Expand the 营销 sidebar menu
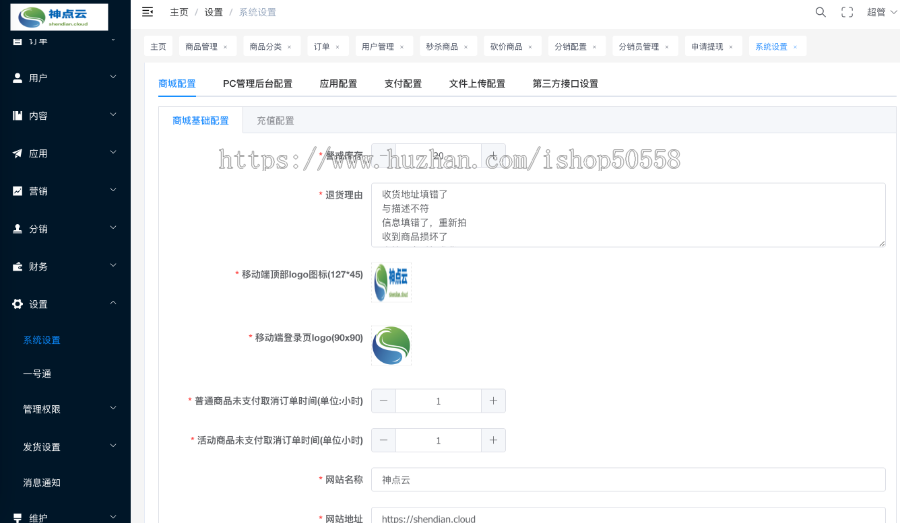This screenshot has height=523, width=900. [x=113, y=189]
